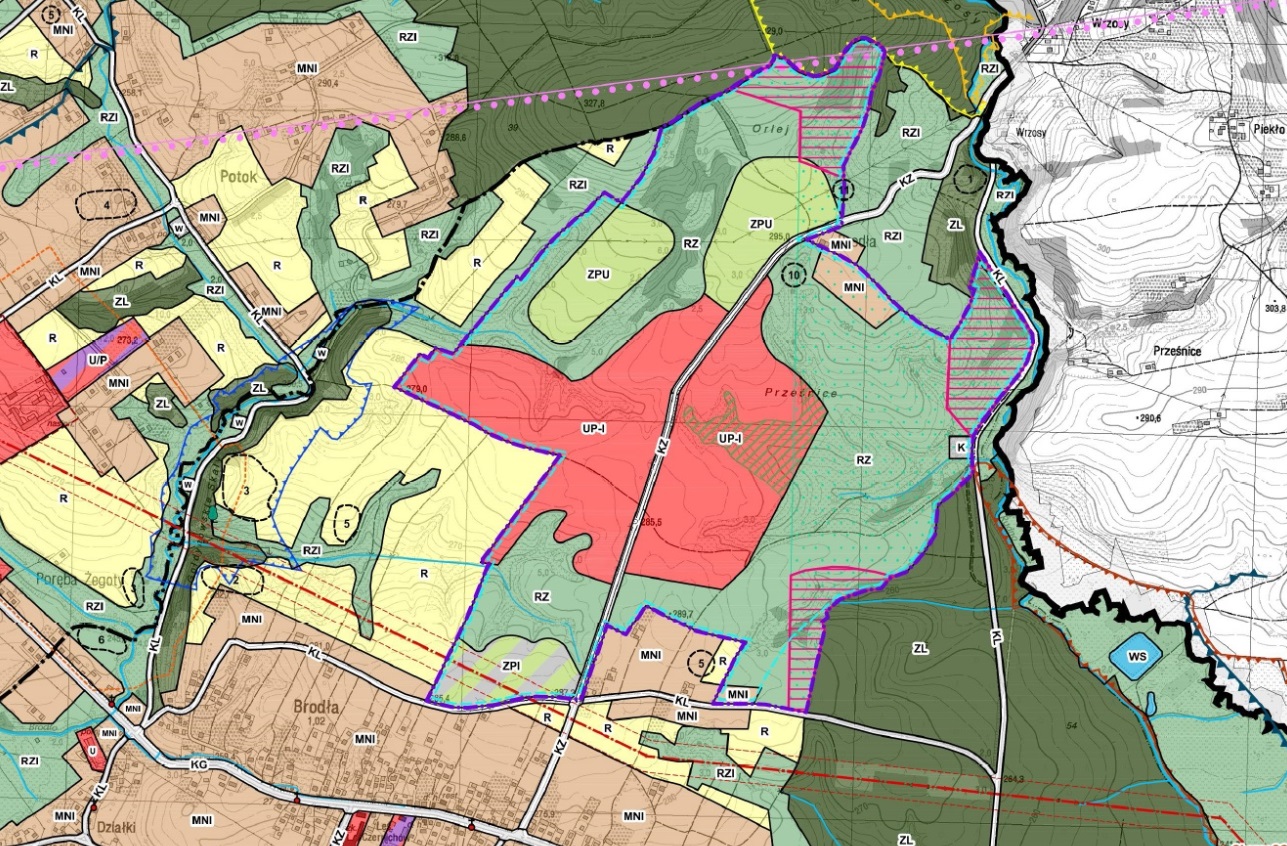Select the boxed K symbol by the road
1287x846 pixels.
click(960, 448)
